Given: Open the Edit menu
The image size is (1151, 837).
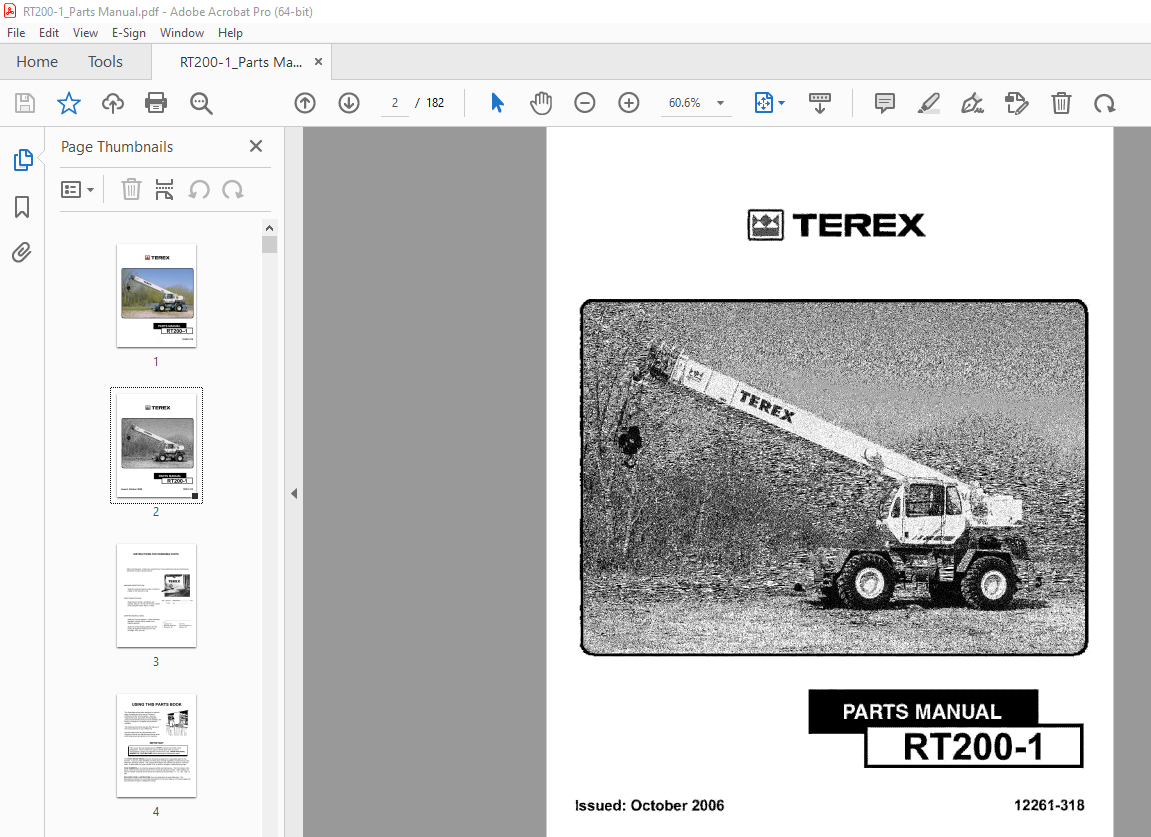Looking at the screenshot, I should click(x=48, y=33).
